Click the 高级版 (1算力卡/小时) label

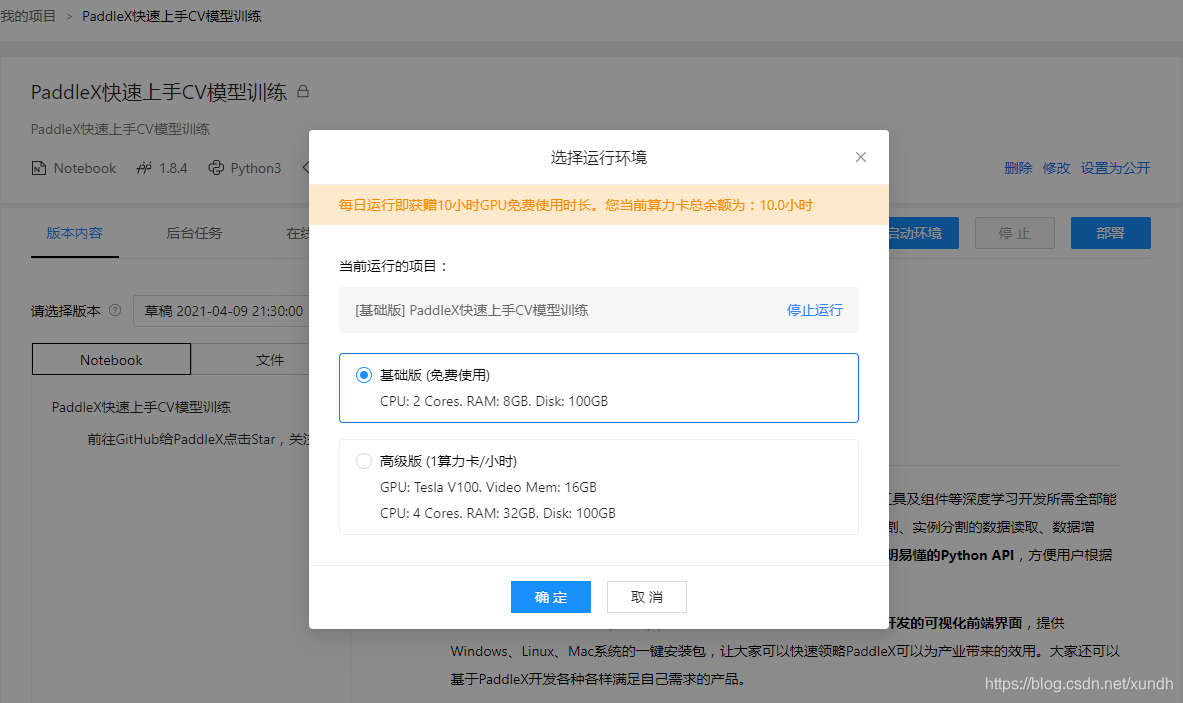[x=448, y=461]
